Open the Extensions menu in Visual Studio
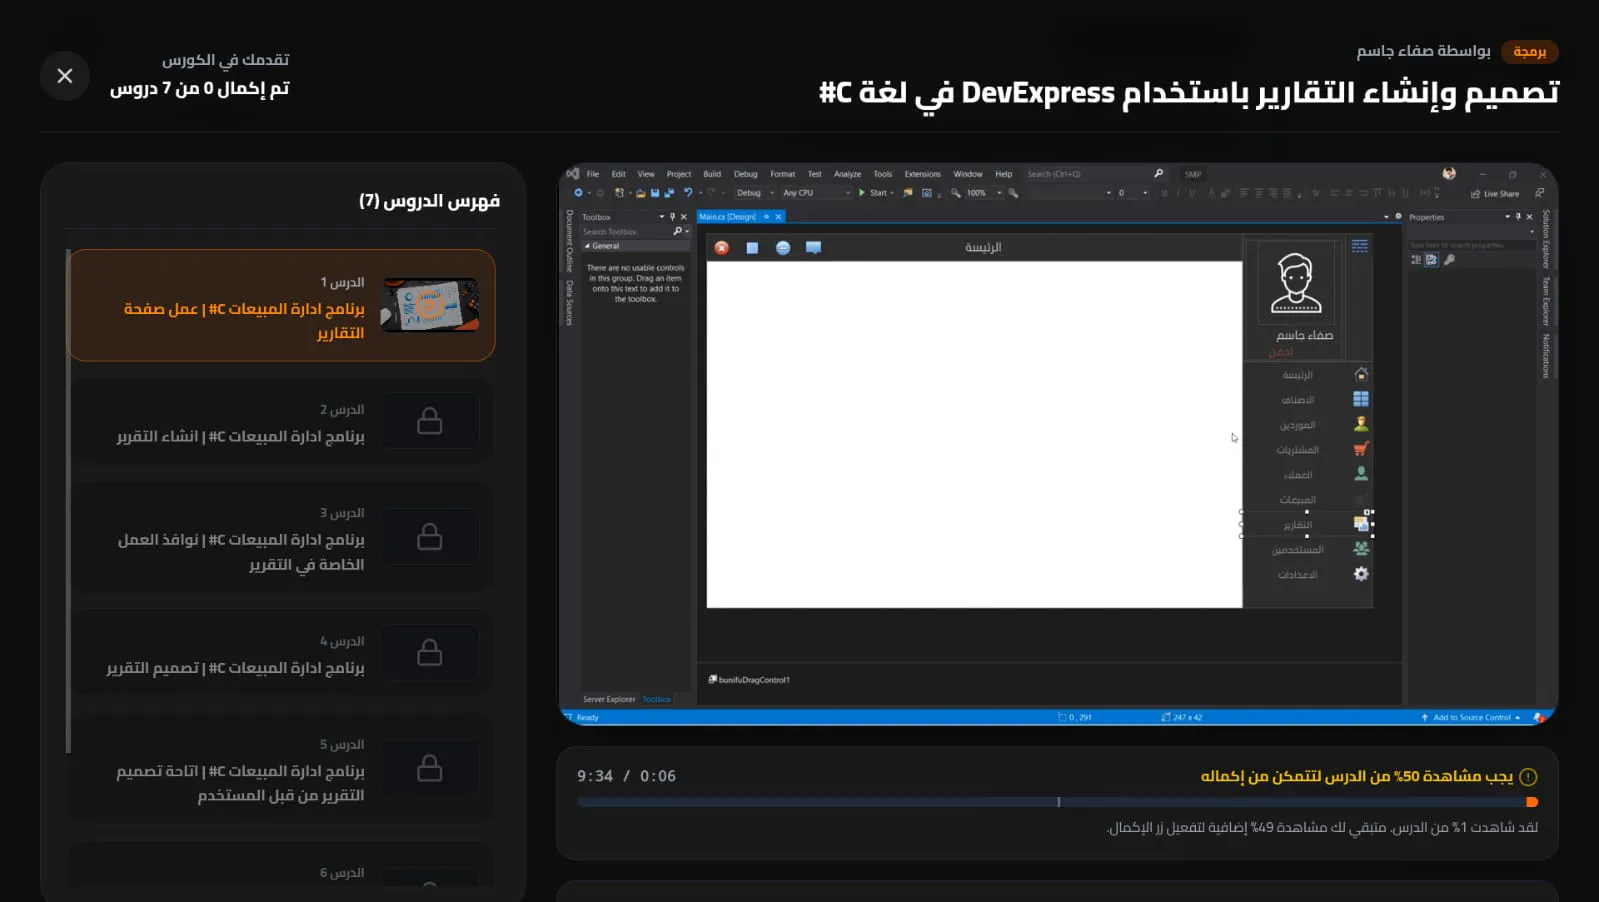This screenshot has width=1599, height=902. (x=922, y=174)
